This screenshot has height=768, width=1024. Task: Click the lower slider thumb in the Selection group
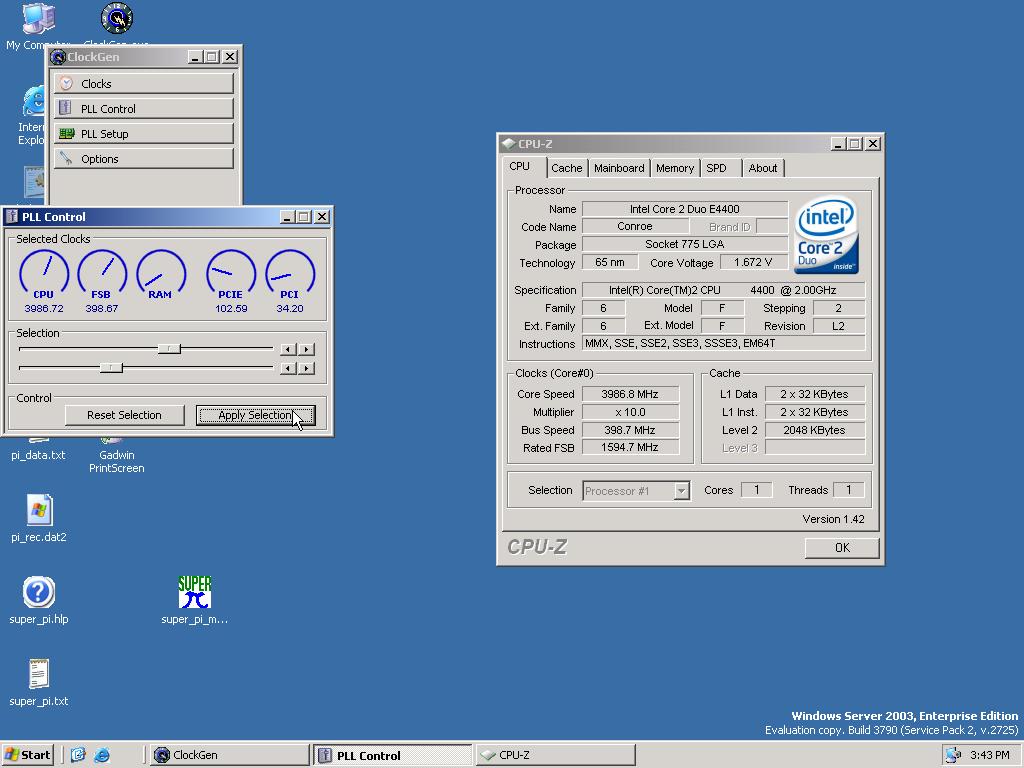pos(111,368)
